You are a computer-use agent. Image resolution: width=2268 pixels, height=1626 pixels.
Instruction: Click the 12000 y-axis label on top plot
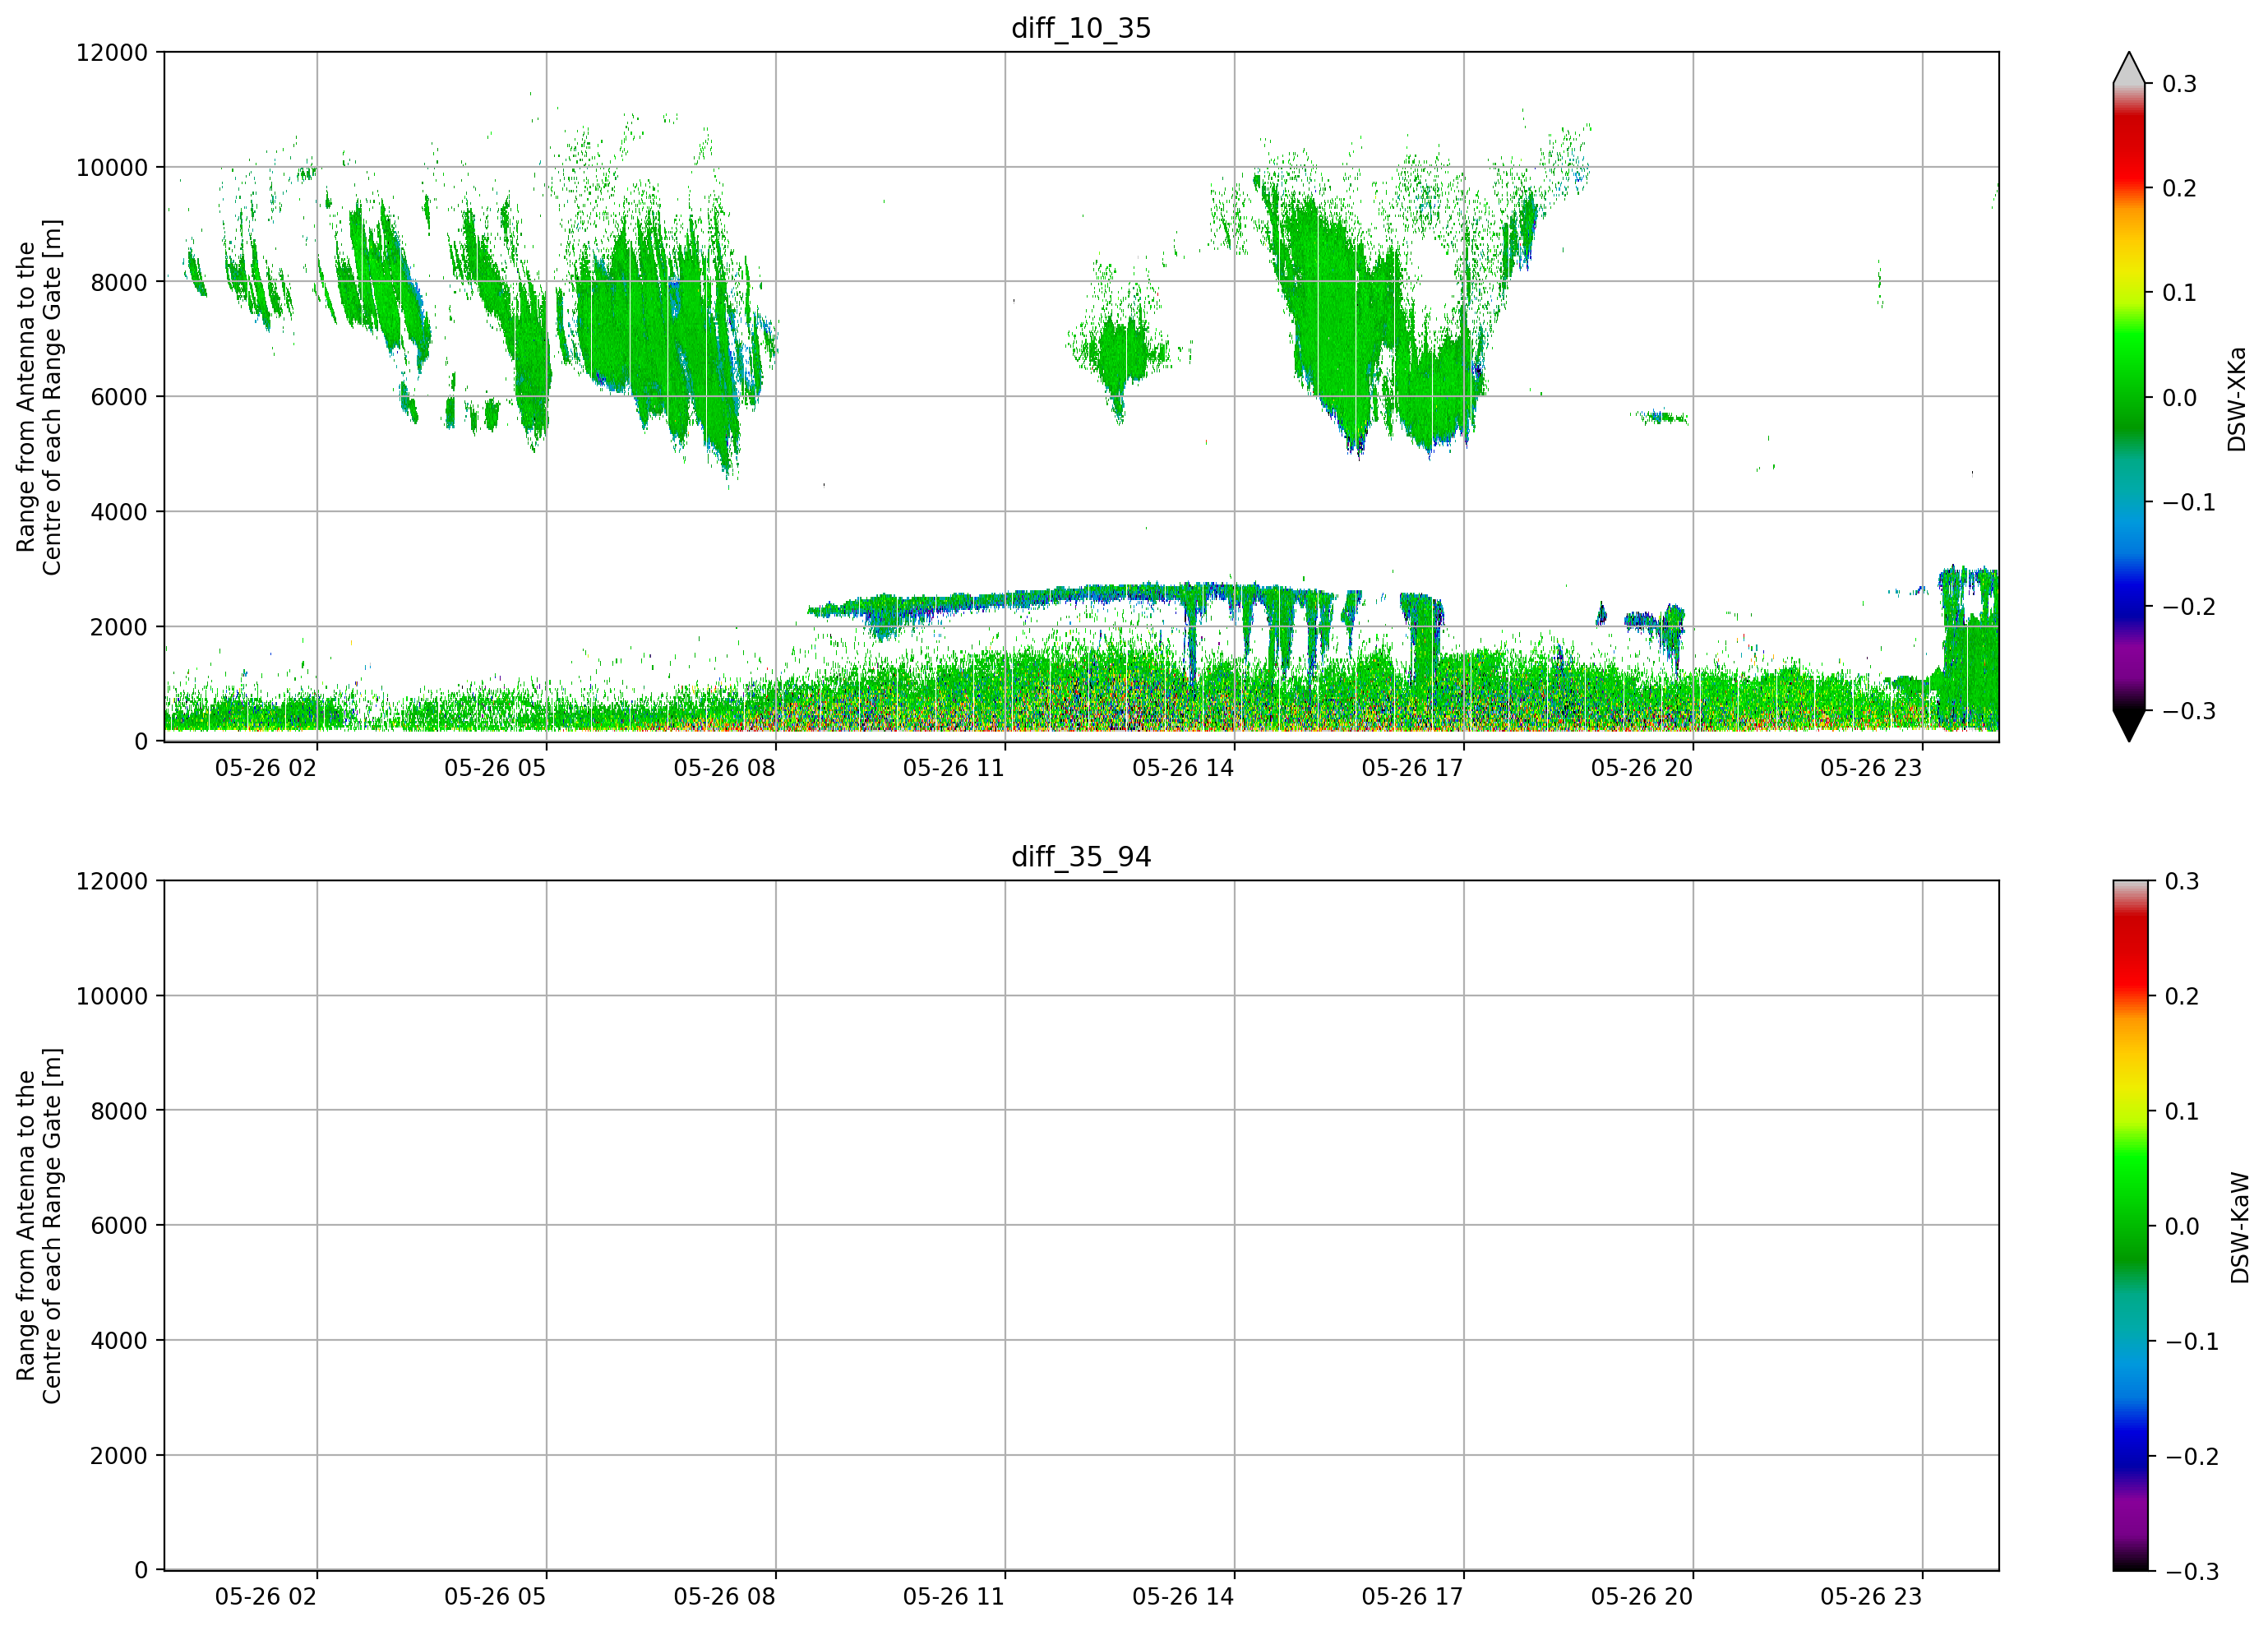point(112,52)
